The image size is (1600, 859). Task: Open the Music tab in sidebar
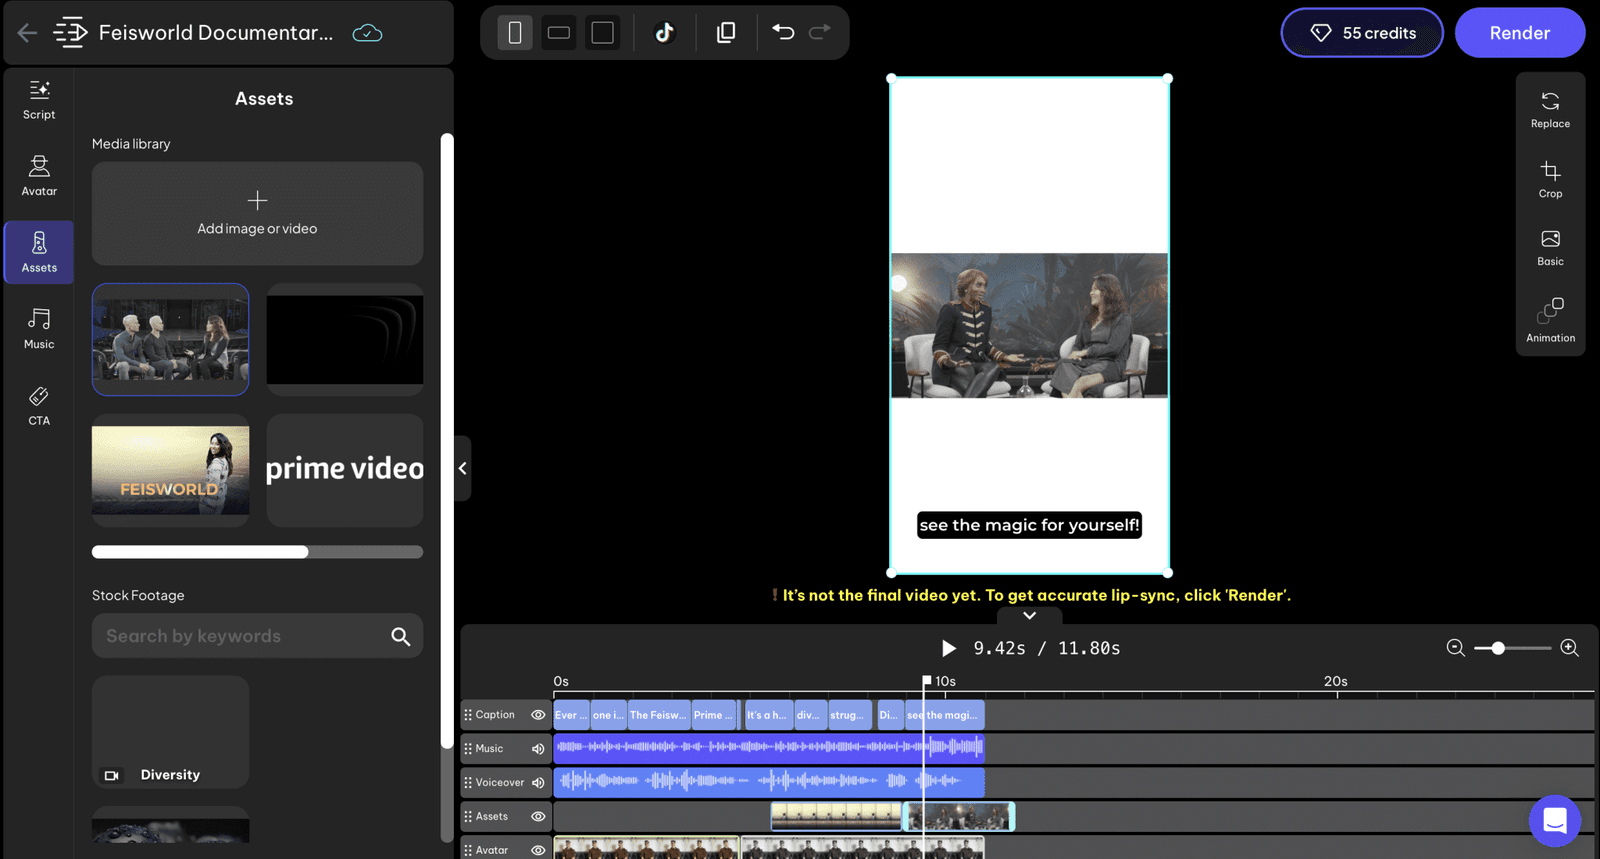[x=39, y=329]
